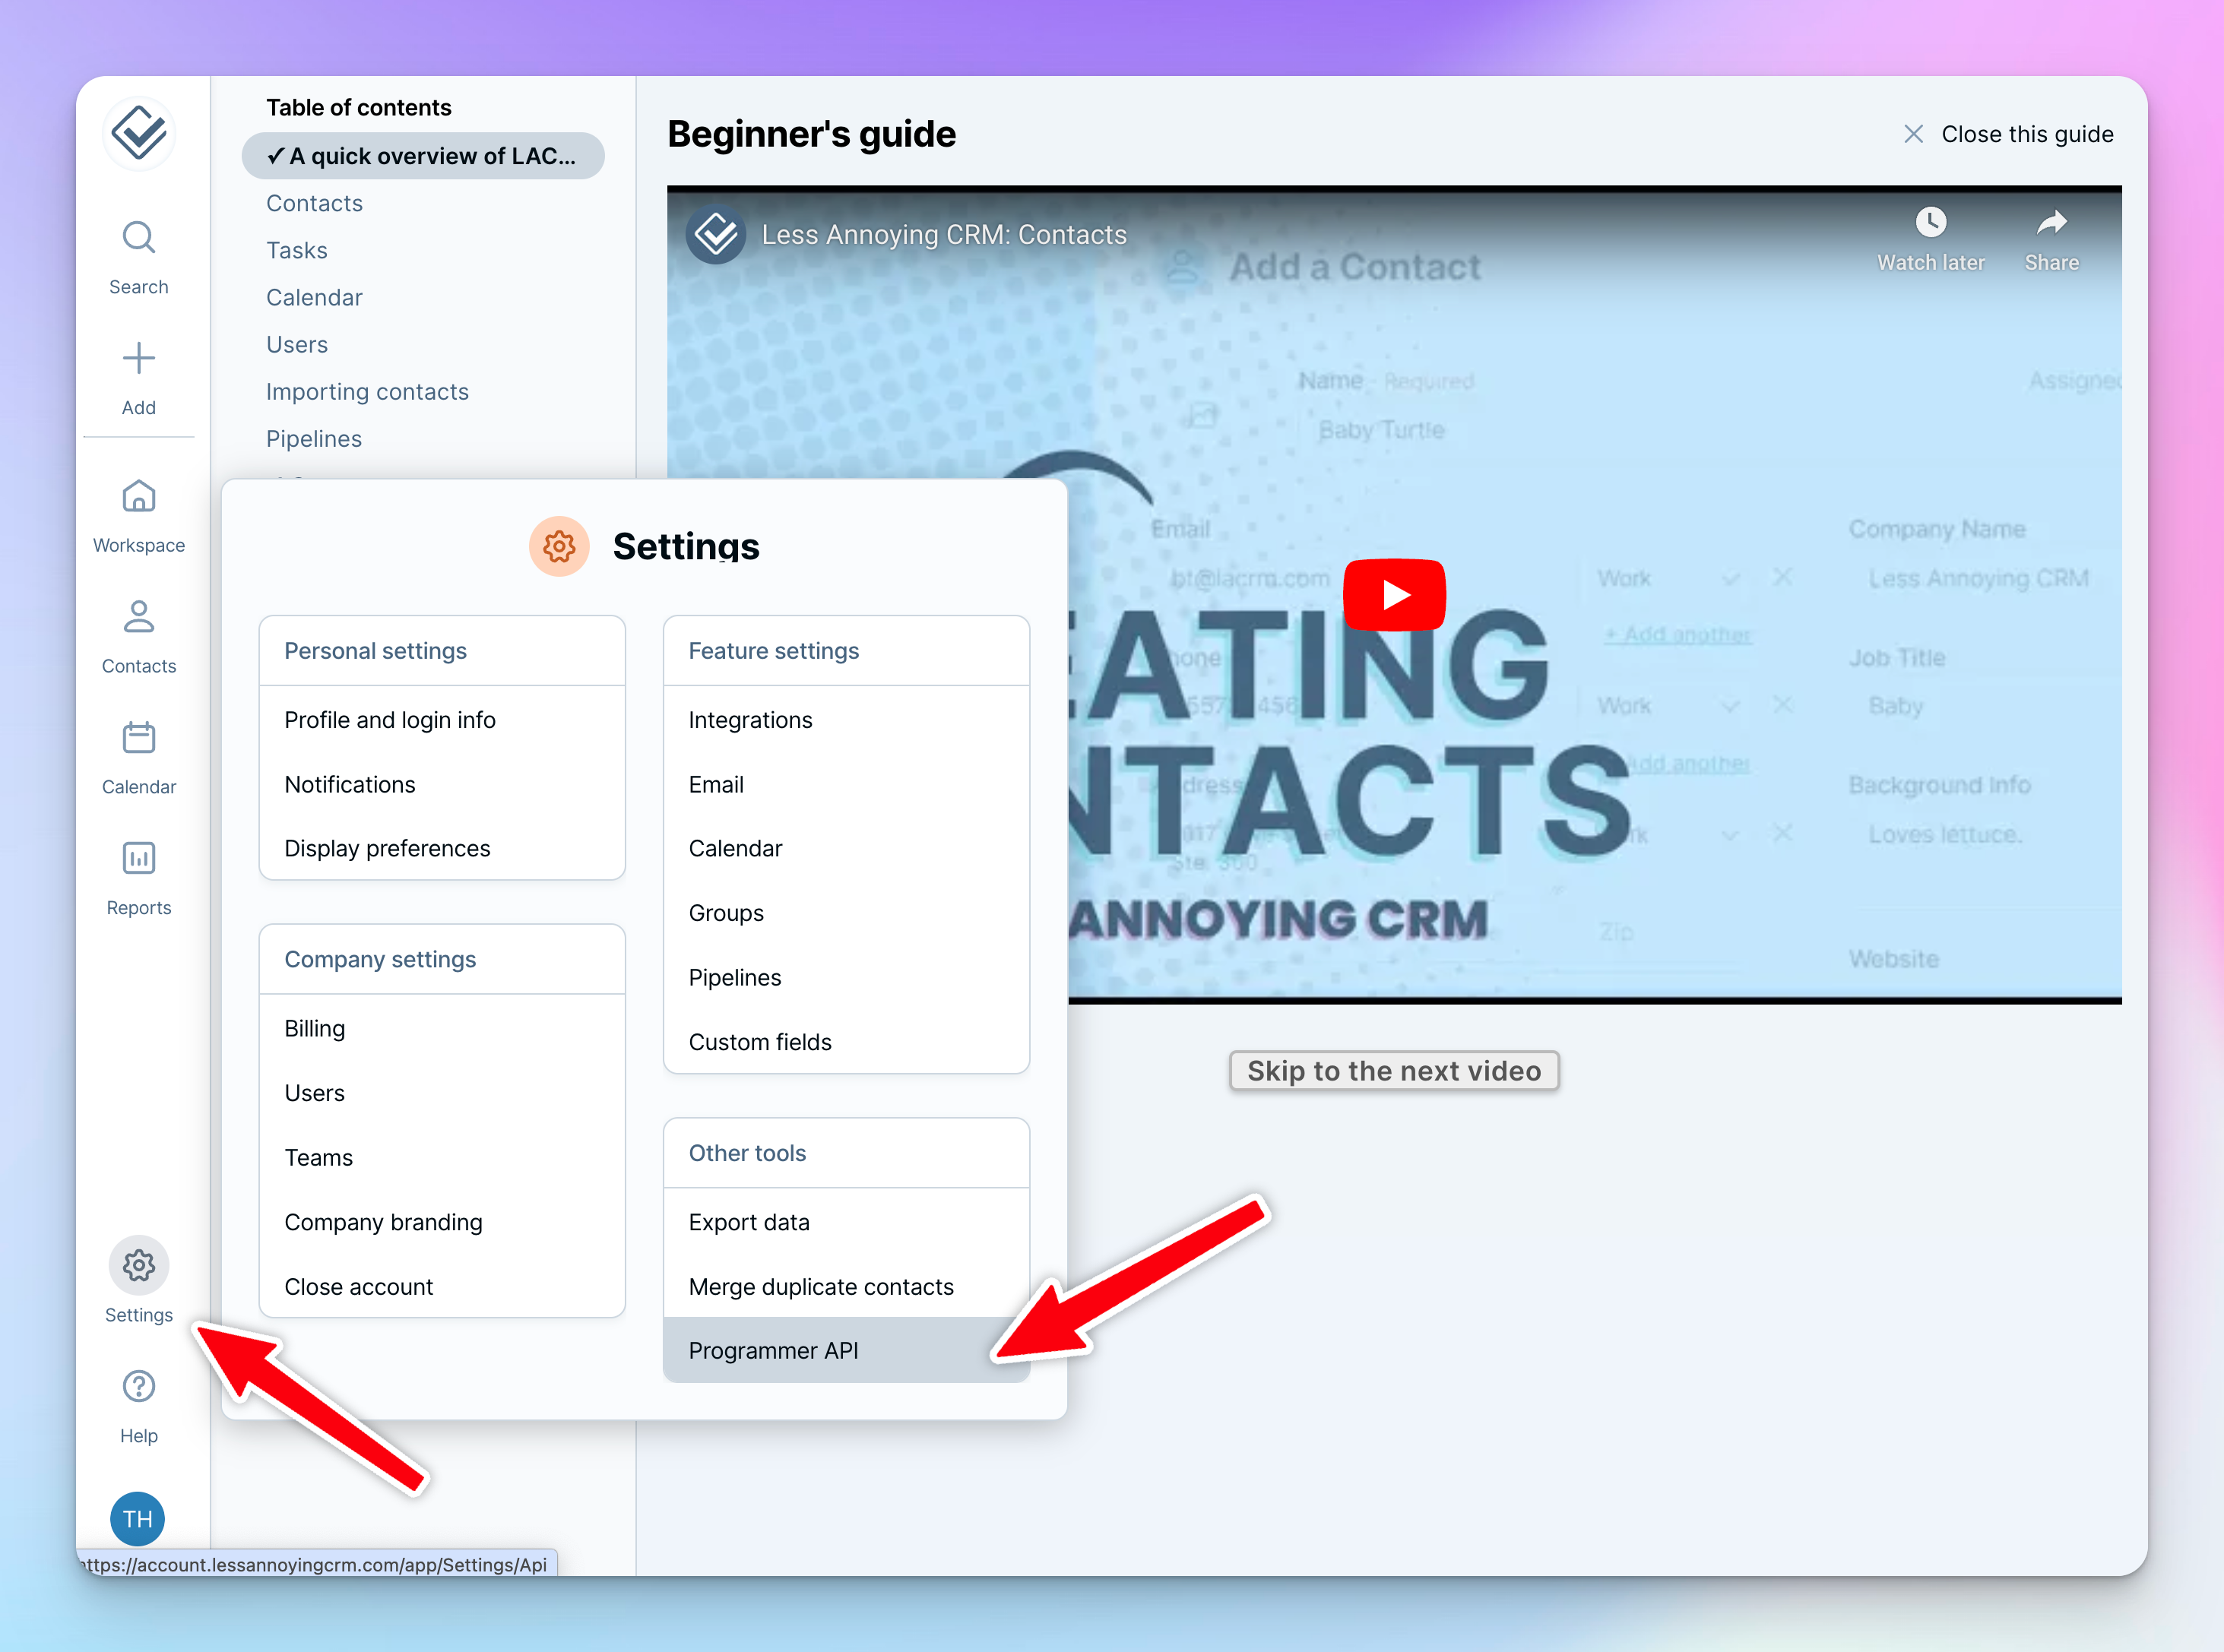Click the Share icon on the video
Viewport: 2224px width, 1652px height.
2051,223
